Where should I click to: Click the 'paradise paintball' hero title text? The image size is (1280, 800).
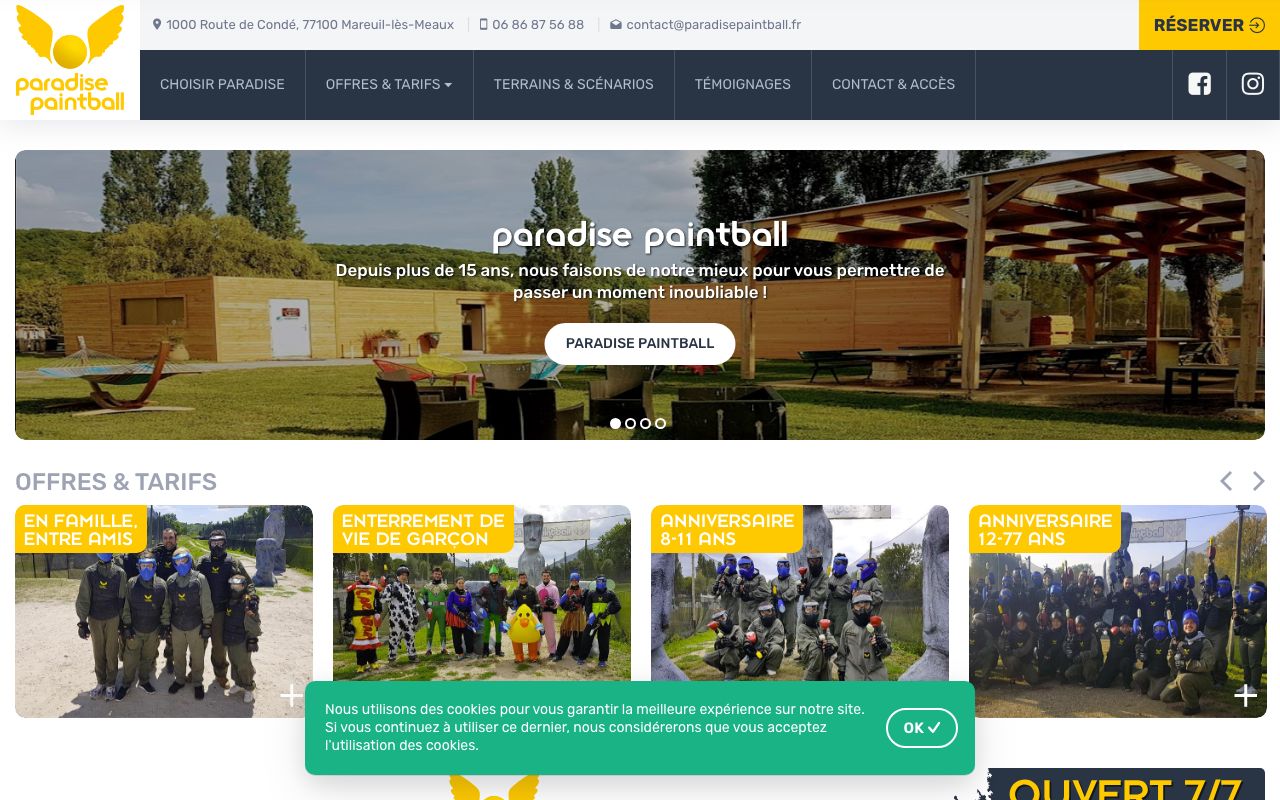[x=640, y=236]
